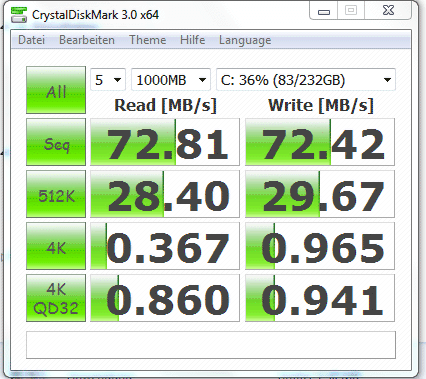Start the 512K benchmark test
Viewport: 426px width, 379px height.
pos(56,194)
